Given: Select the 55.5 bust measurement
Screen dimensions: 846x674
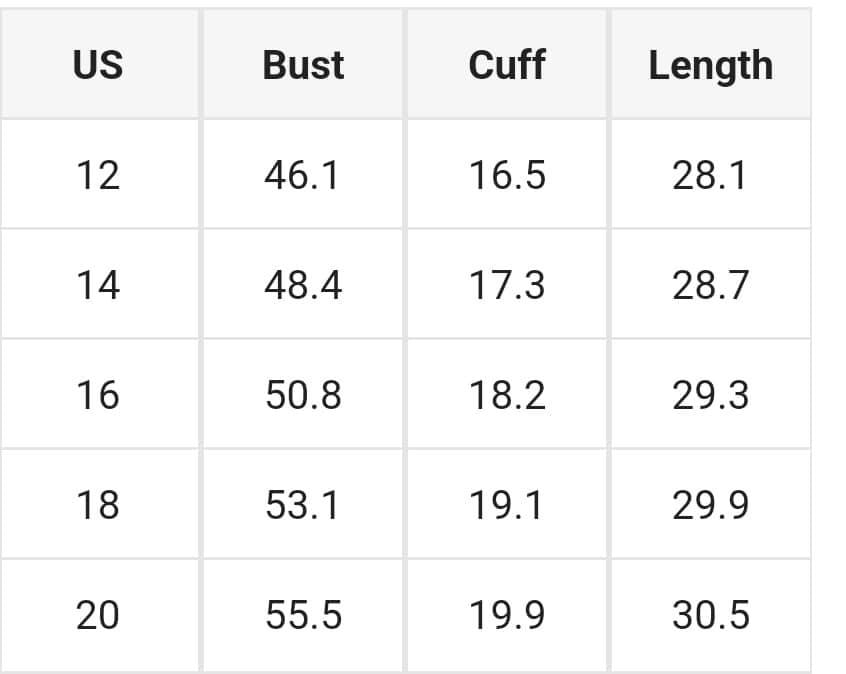Looking at the screenshot, I should tap(303, 615).
